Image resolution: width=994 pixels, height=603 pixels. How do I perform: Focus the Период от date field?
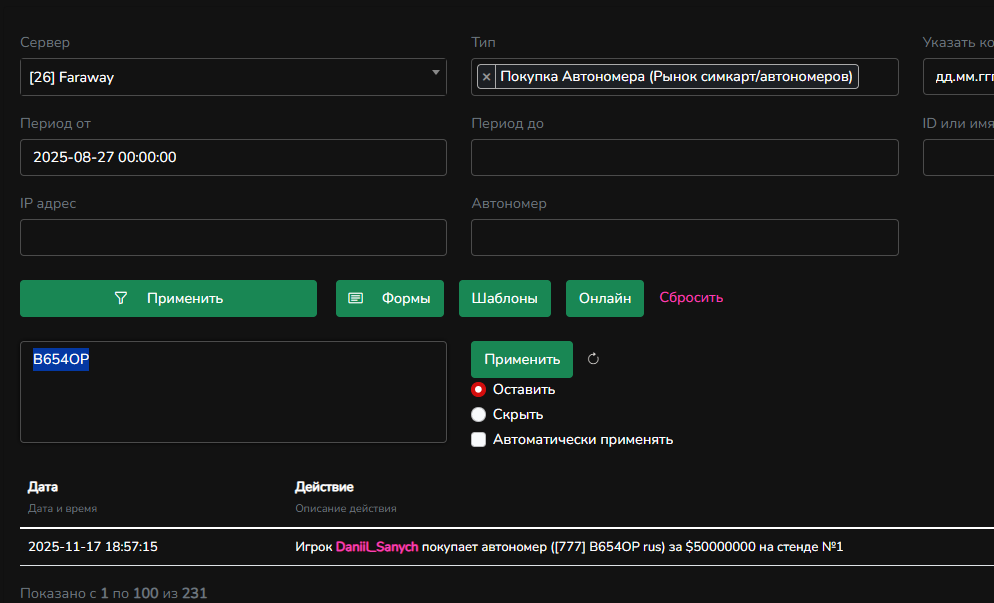[x=233, y=157]
